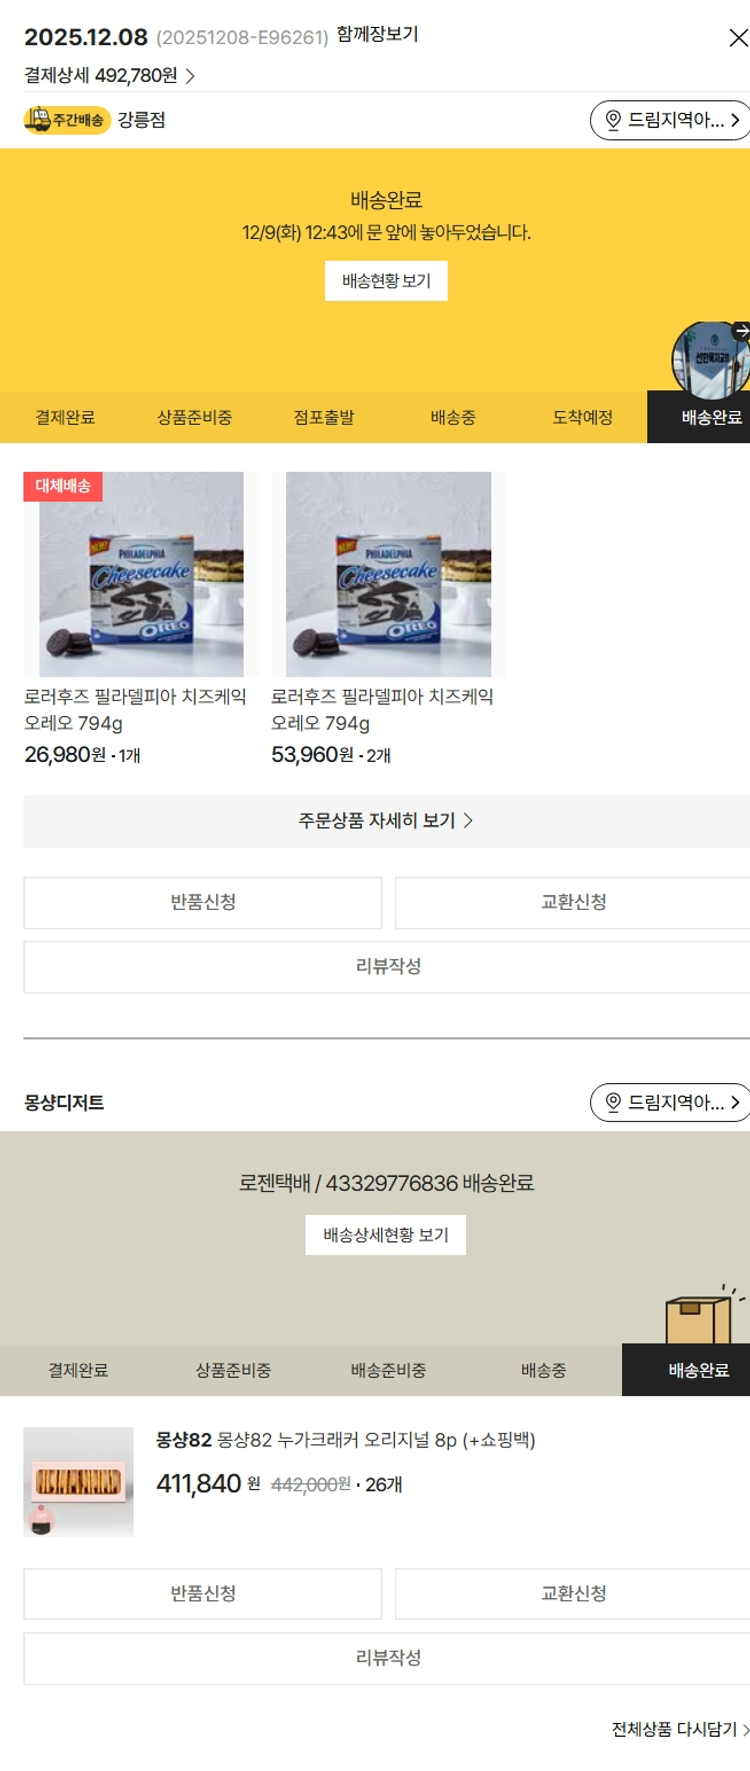Expand 결제상세 492,780원 payment details
The width and height of the screenshot is (750, 1771).
(110, 76)
